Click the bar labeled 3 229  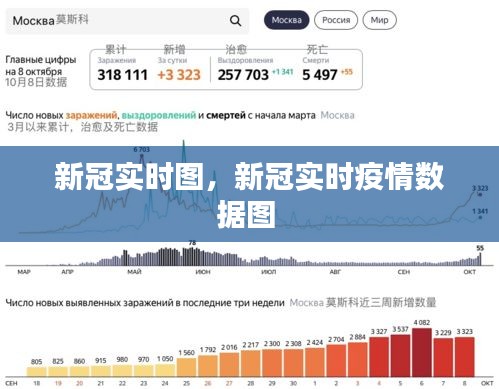443,358
